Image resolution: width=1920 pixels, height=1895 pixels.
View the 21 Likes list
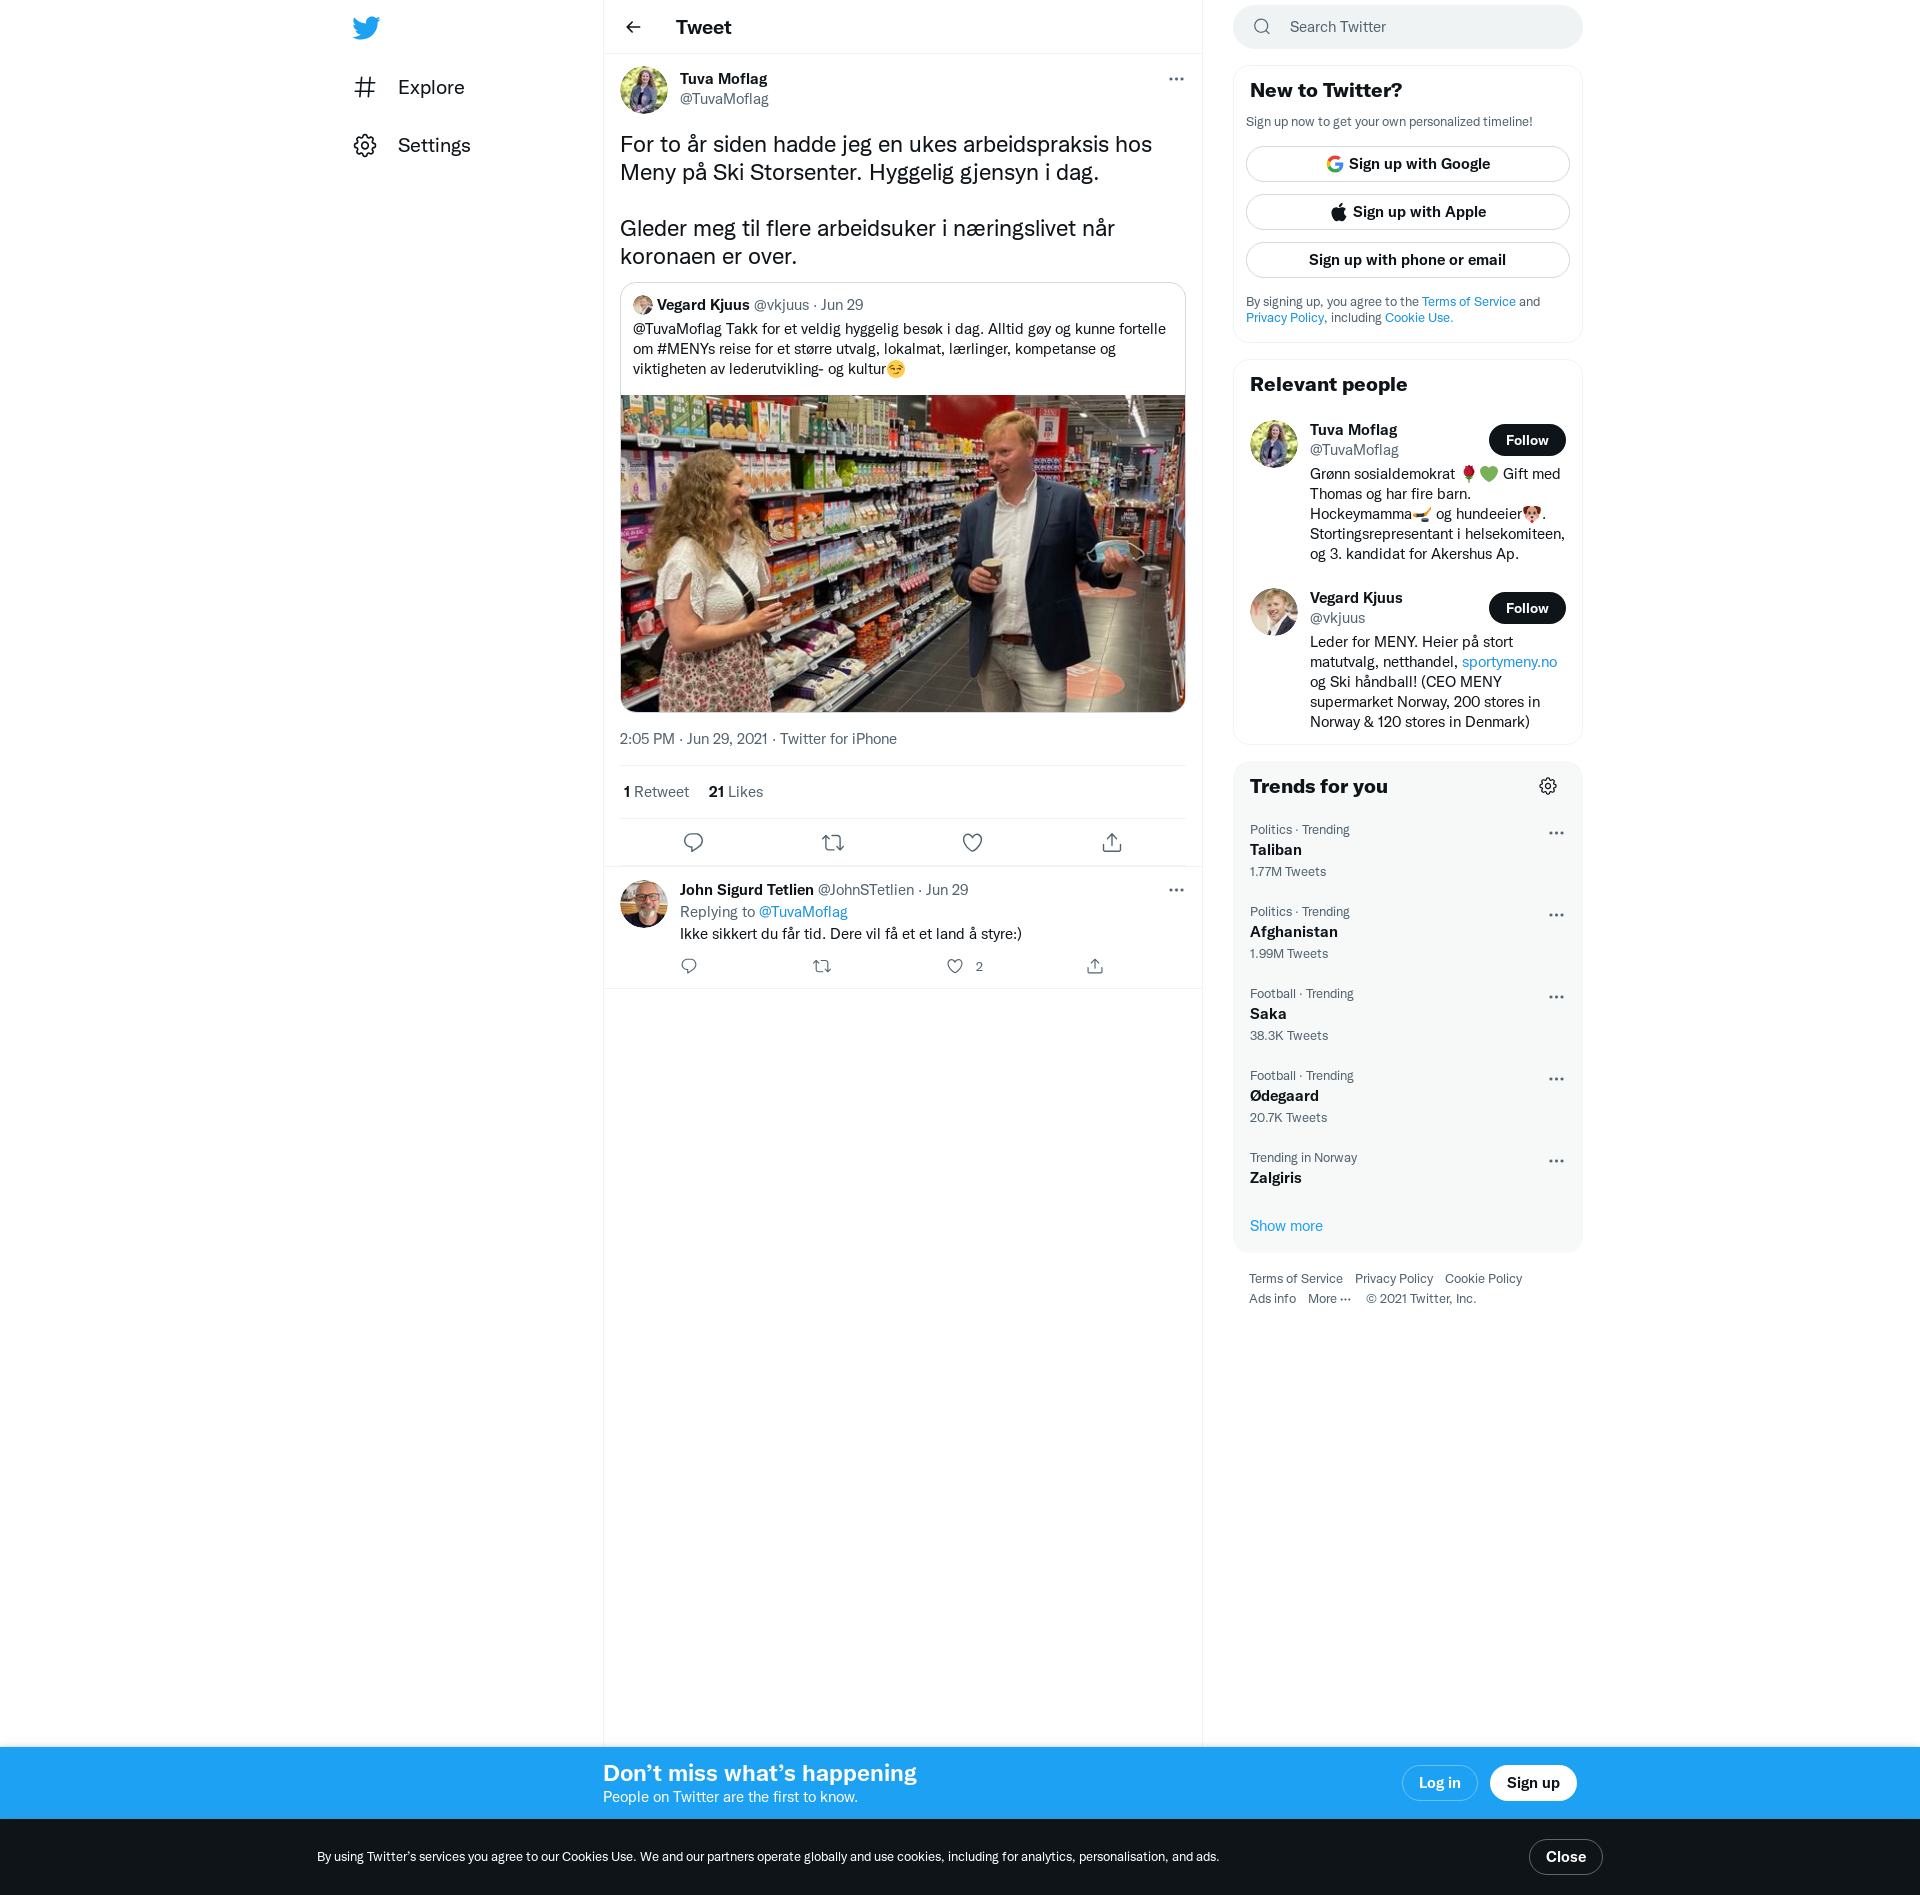click(736, 792)
